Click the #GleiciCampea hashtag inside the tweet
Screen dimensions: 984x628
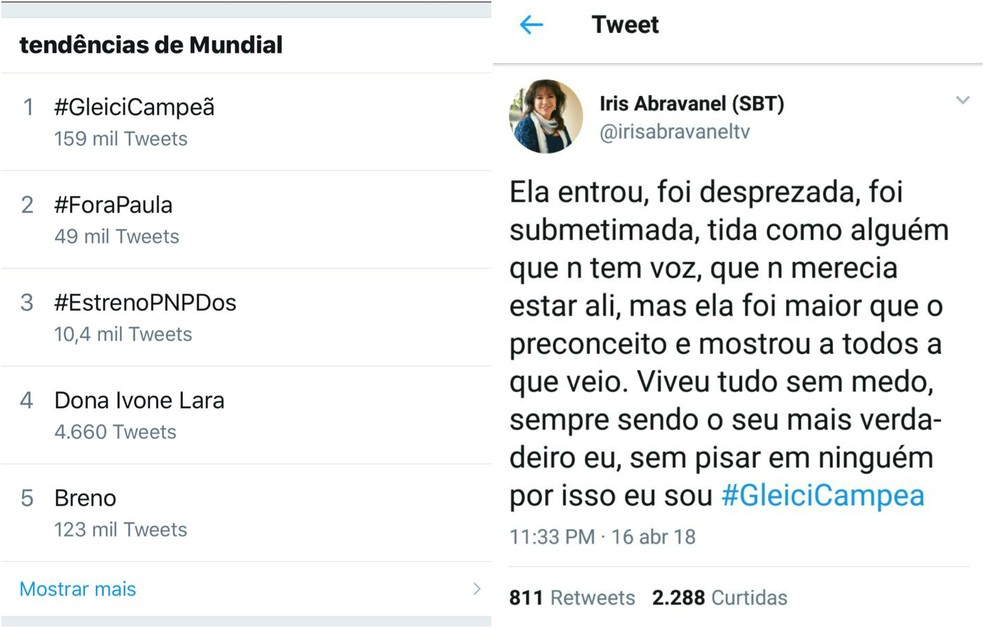822,494
